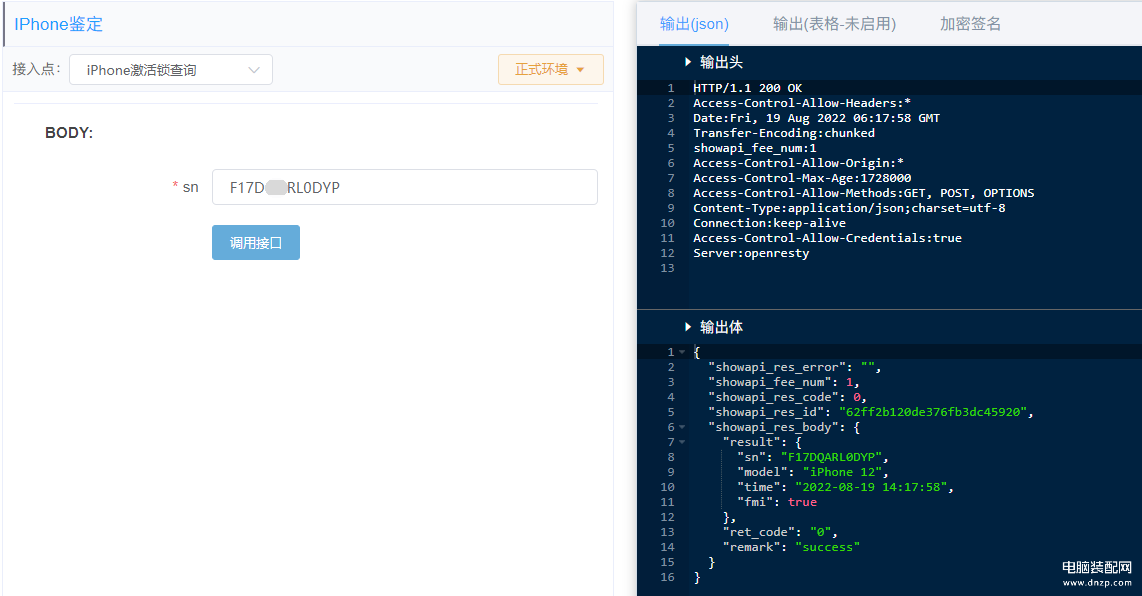The width and height of the screenshot is (1142, 596).
Task: Fold the showapi_res_body object at line 6
Action: [x=682, y=427]
